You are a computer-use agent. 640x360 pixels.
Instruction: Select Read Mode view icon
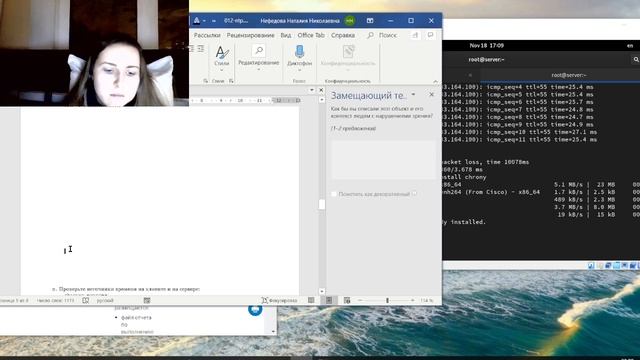[x=311, y=300]
